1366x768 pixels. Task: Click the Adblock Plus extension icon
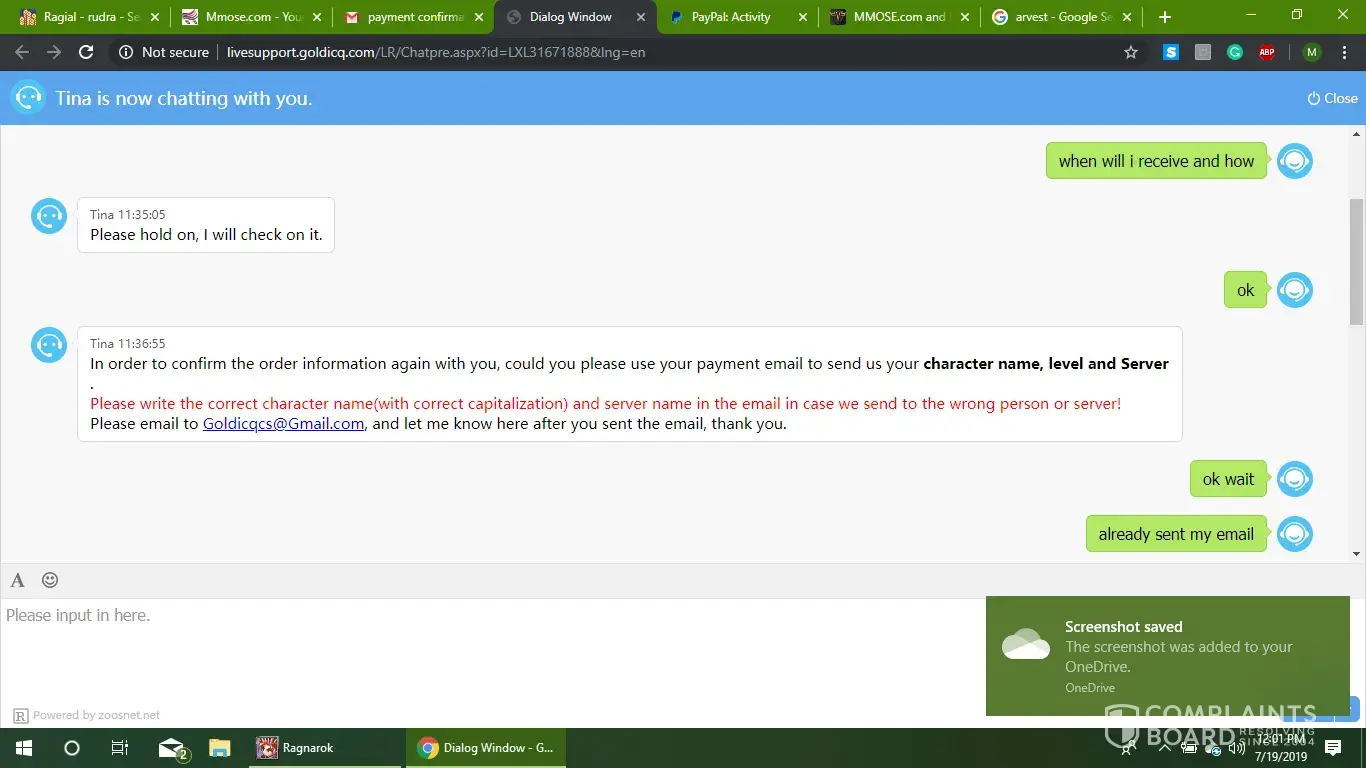coord(1267,52)
